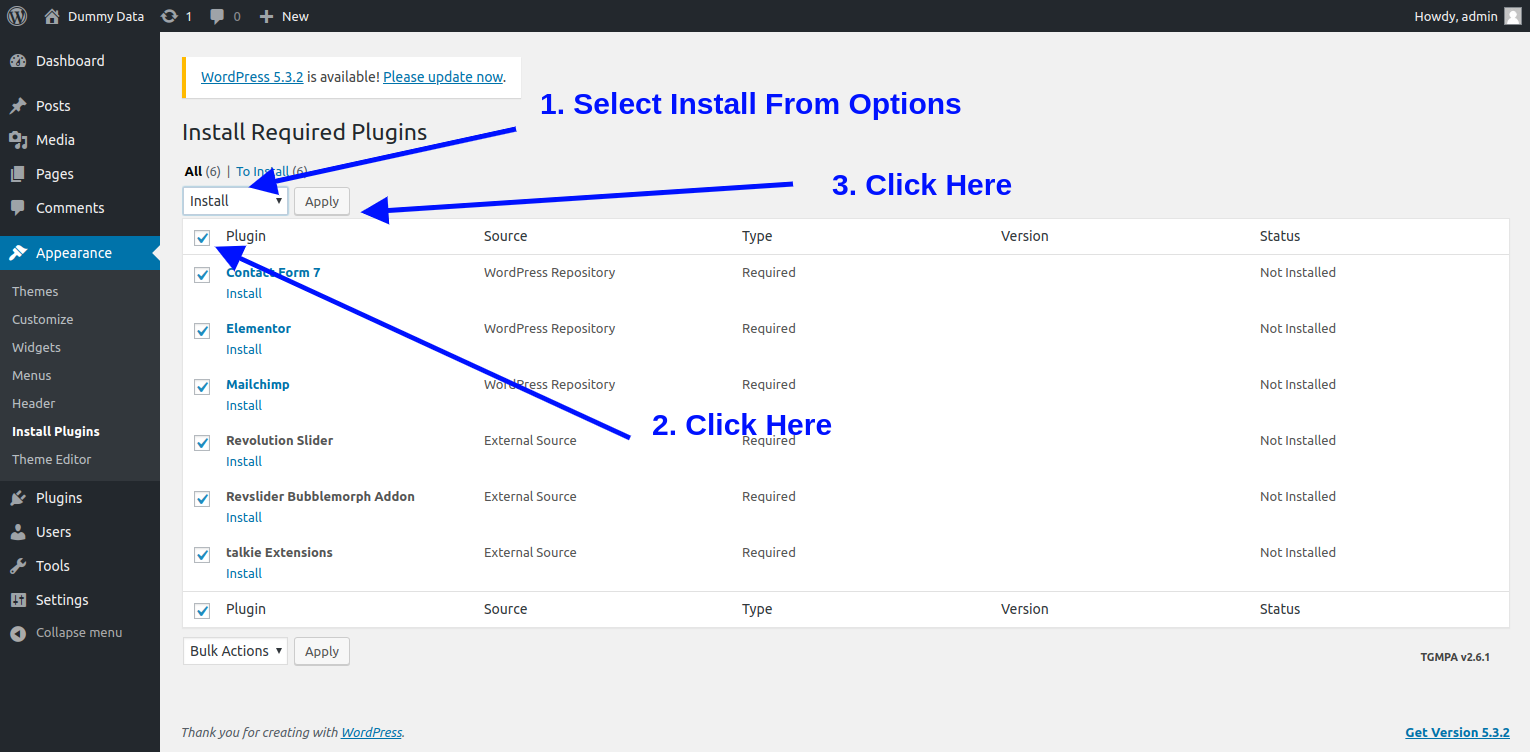The image size is (1530, 752).
Task: Click the Users person icon
Action: (x=18, y=532)
